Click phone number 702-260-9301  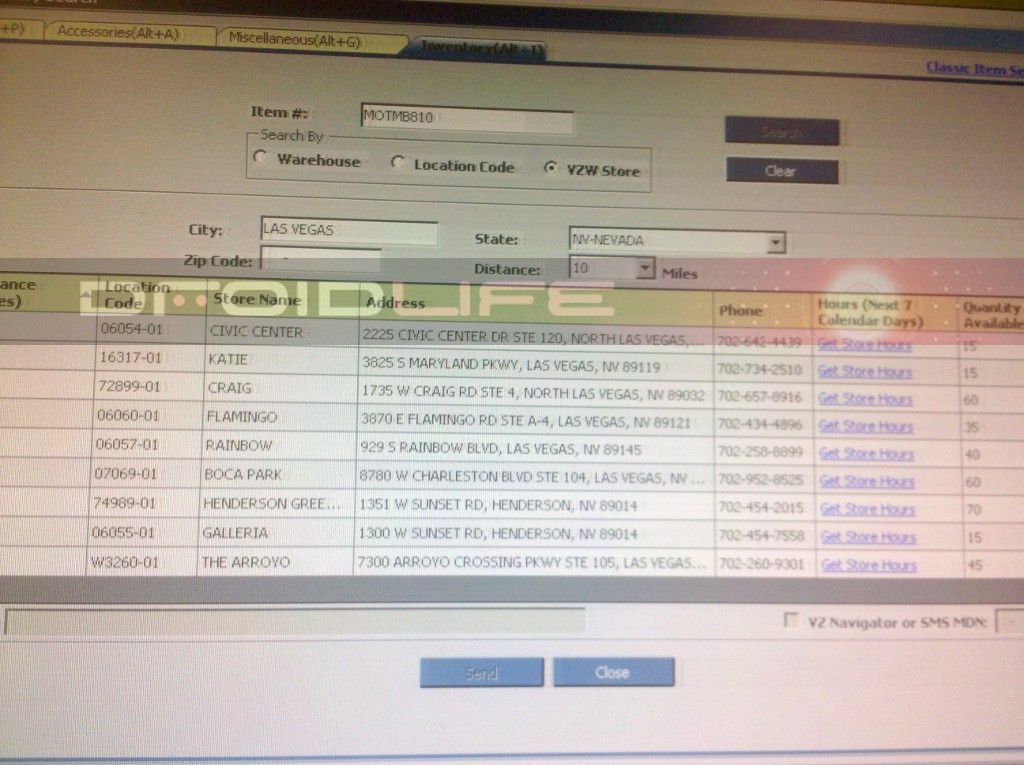[761, 563]
